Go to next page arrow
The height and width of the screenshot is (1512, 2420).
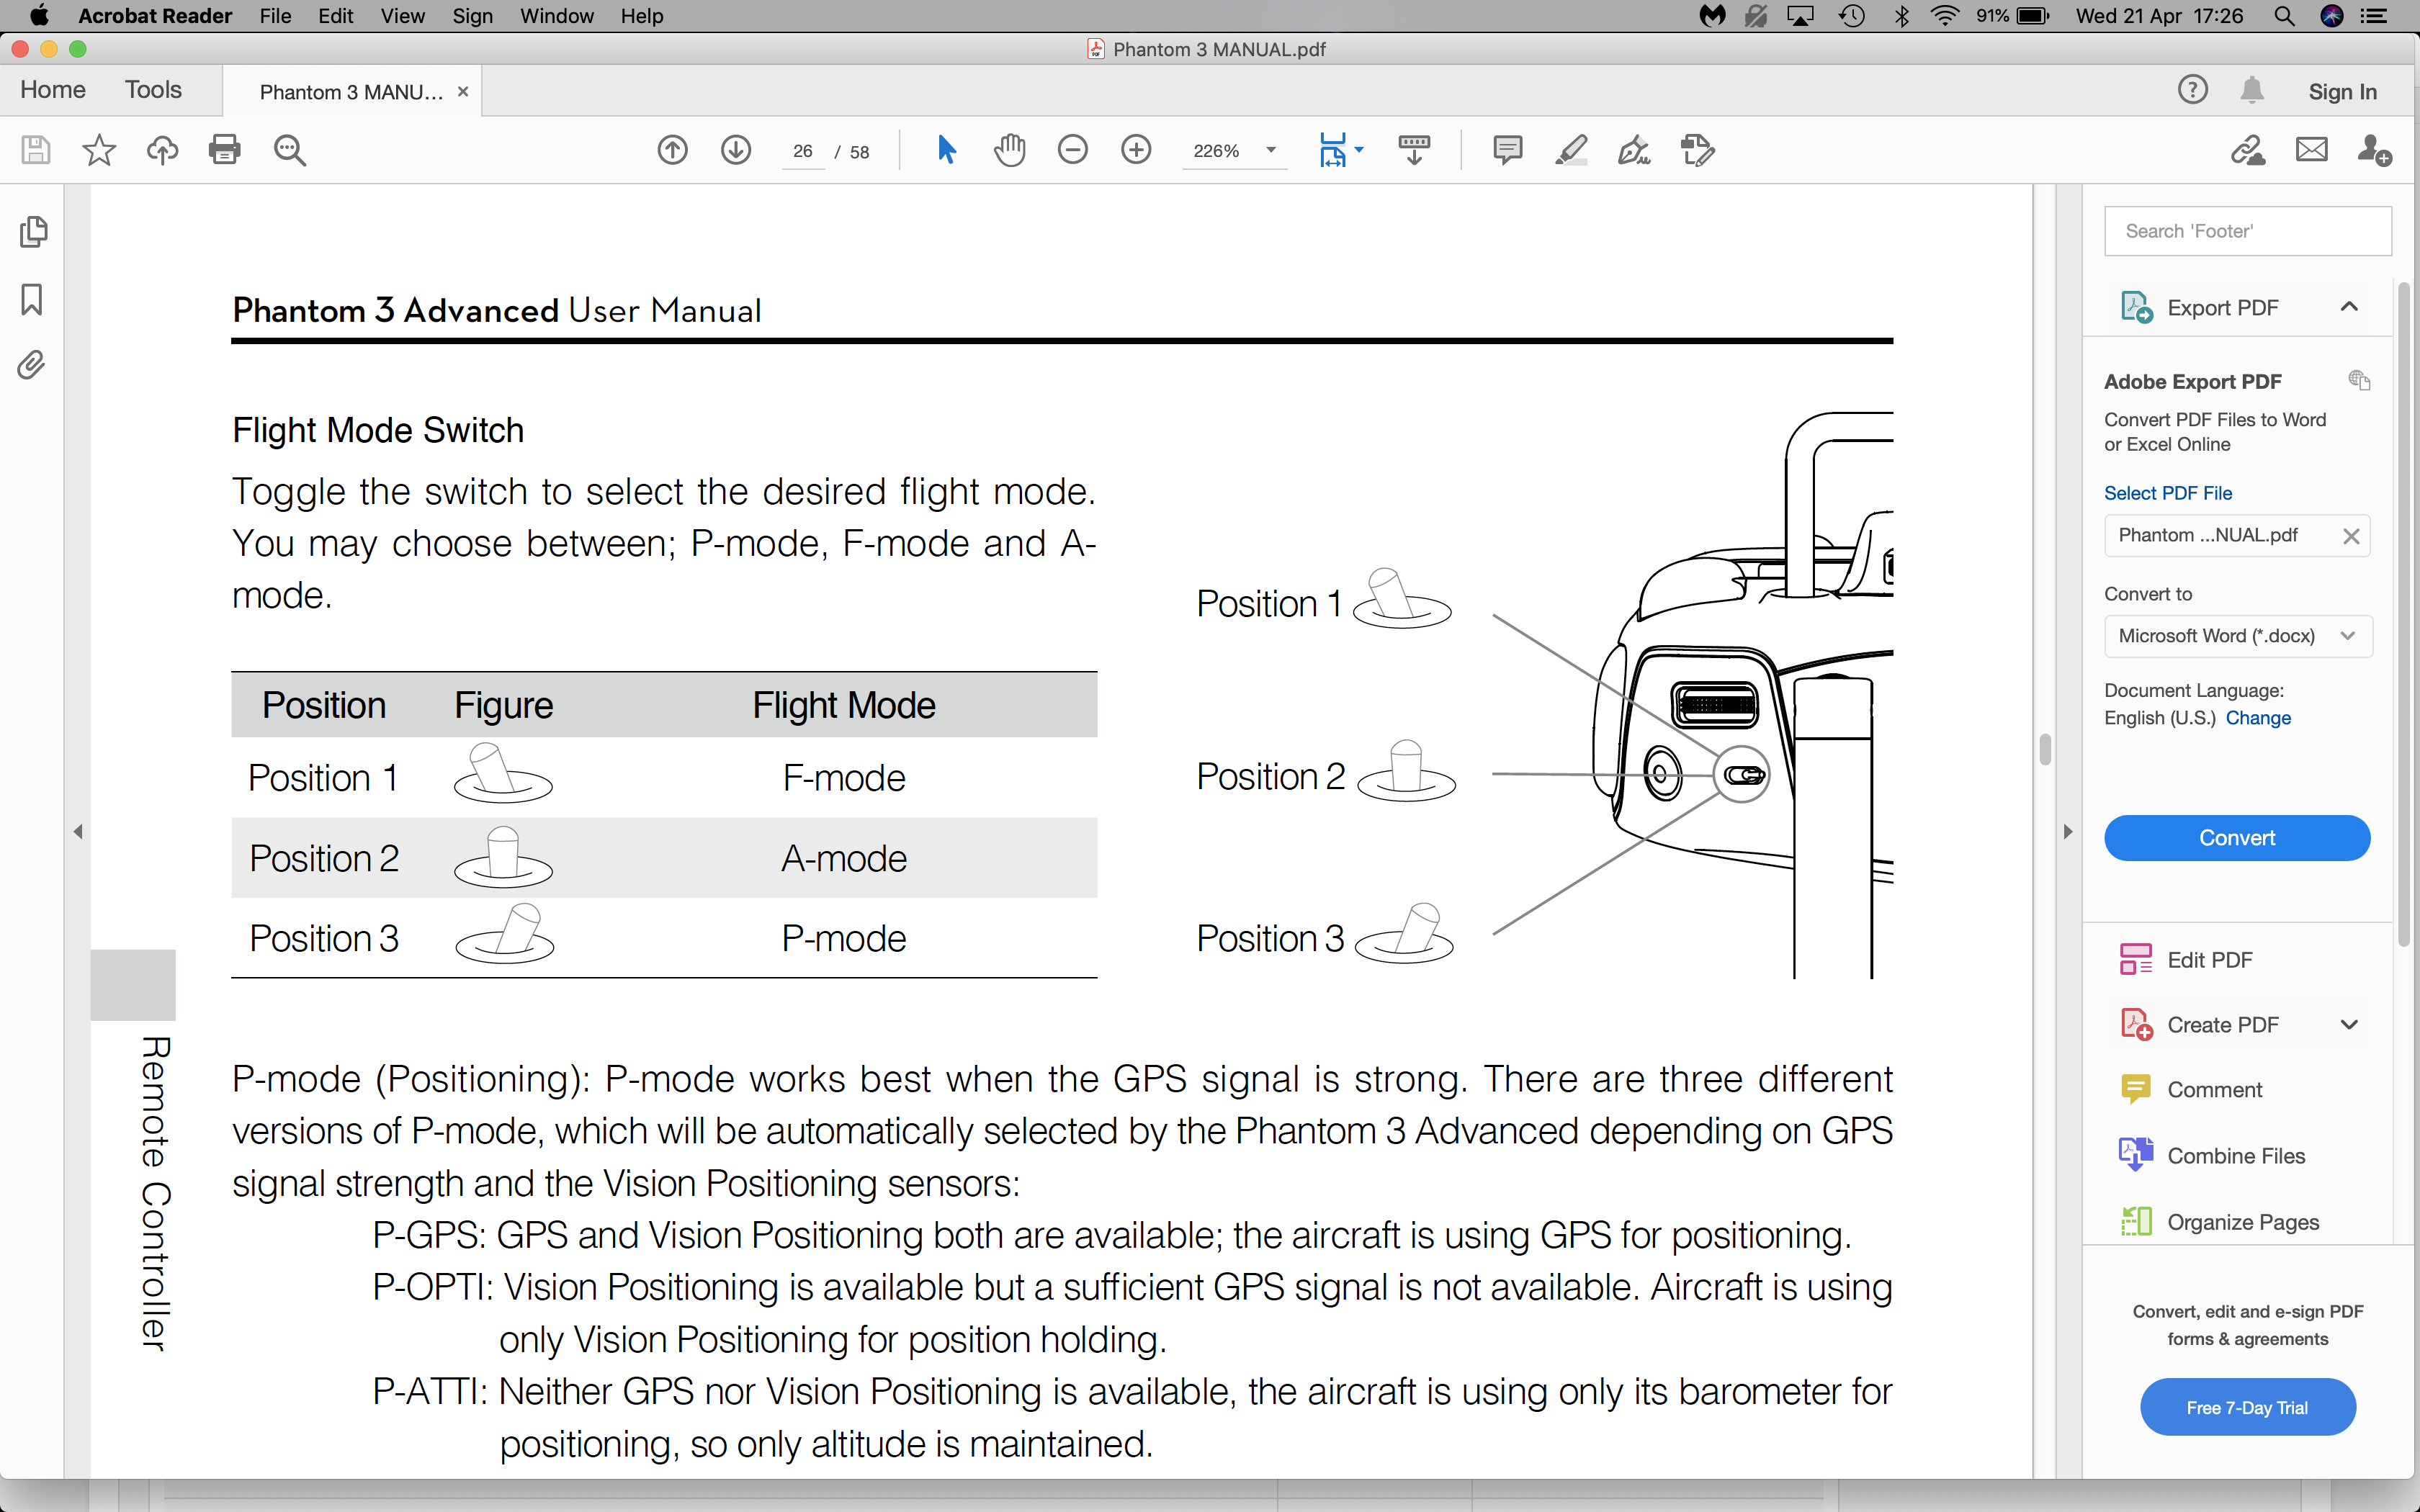(x=736, y=150)
